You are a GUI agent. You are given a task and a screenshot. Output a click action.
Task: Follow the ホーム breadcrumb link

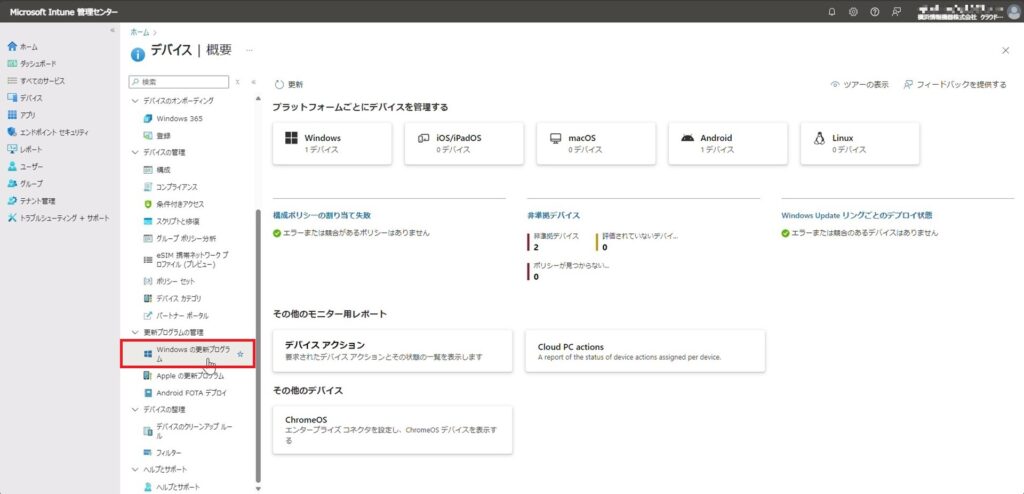(x=138, y=31)
